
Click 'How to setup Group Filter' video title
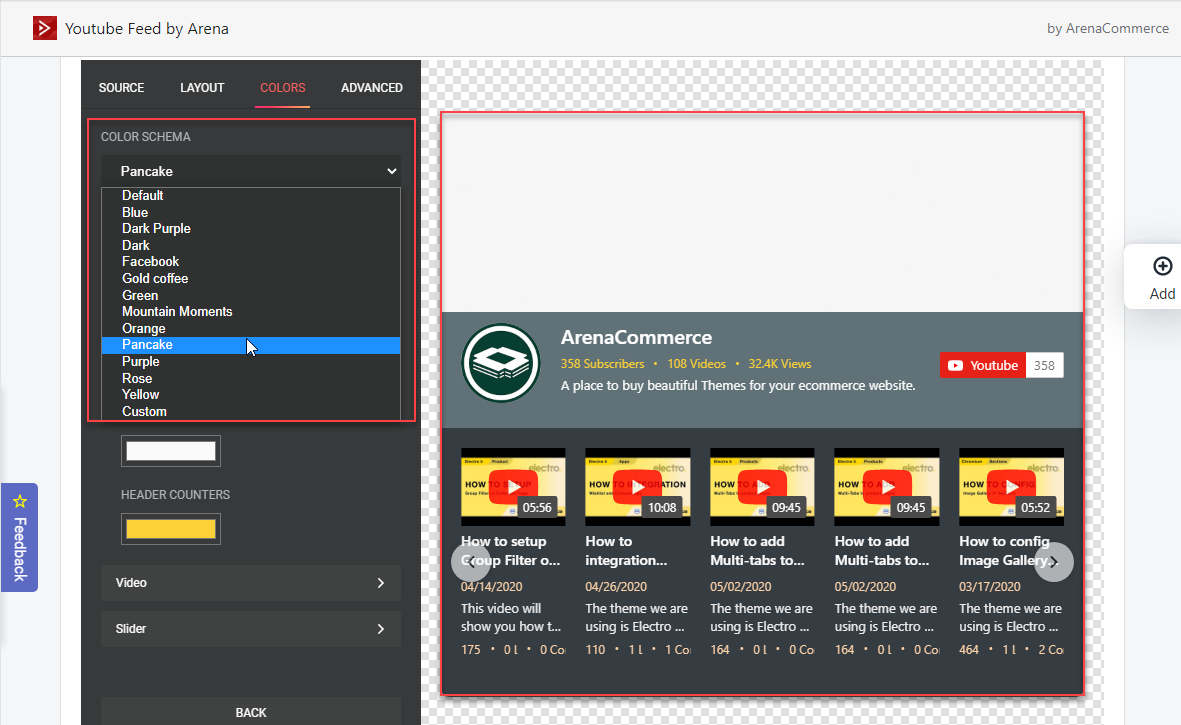point(511,550)
